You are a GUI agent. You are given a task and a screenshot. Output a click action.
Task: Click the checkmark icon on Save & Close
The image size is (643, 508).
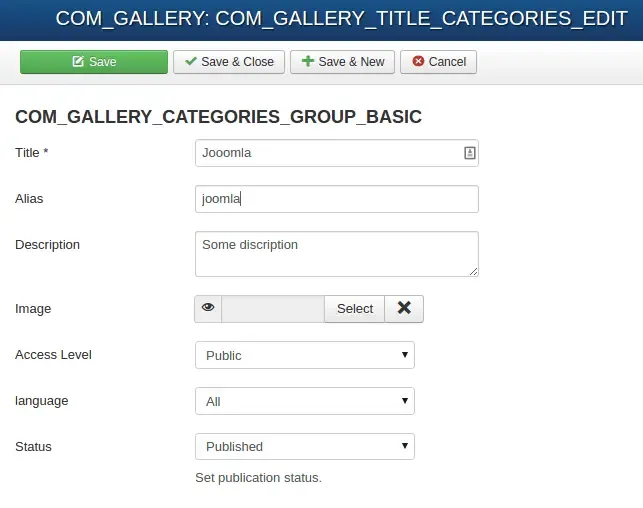click(x=191, y=61)
